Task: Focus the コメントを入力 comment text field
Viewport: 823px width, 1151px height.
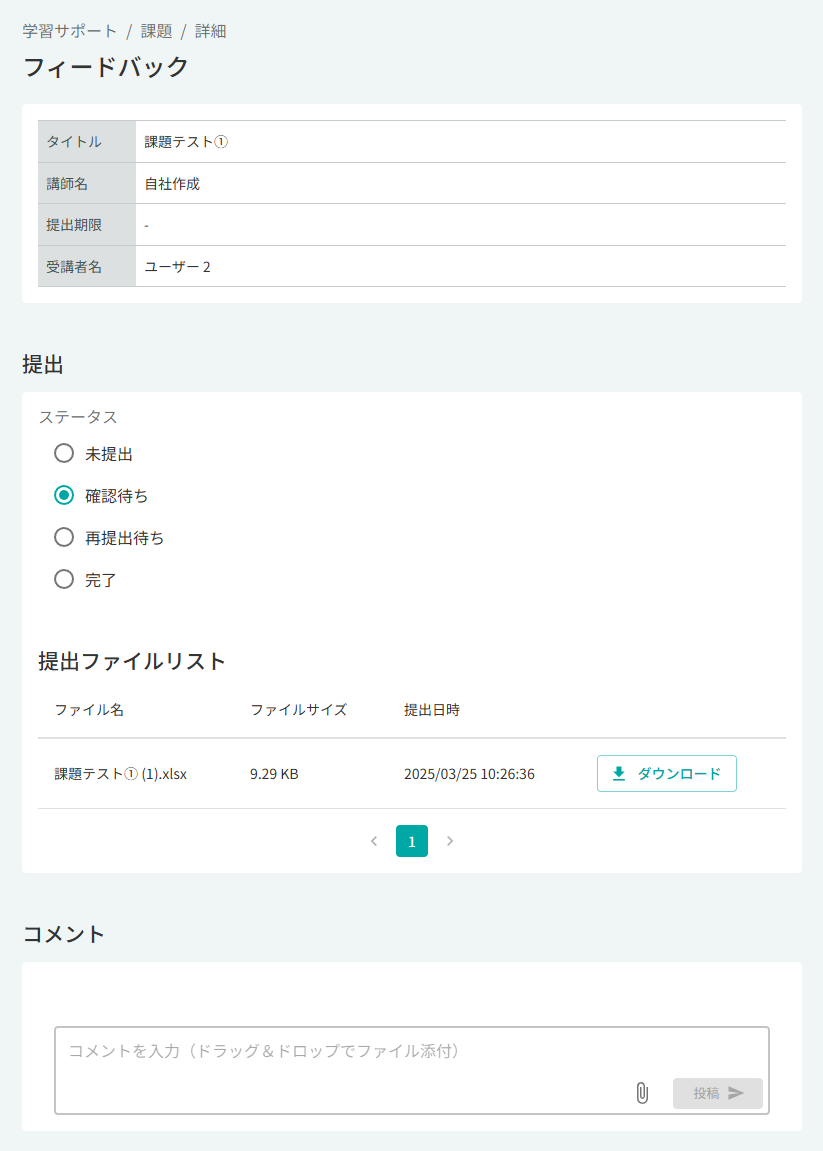Action: click(412, 1070)
